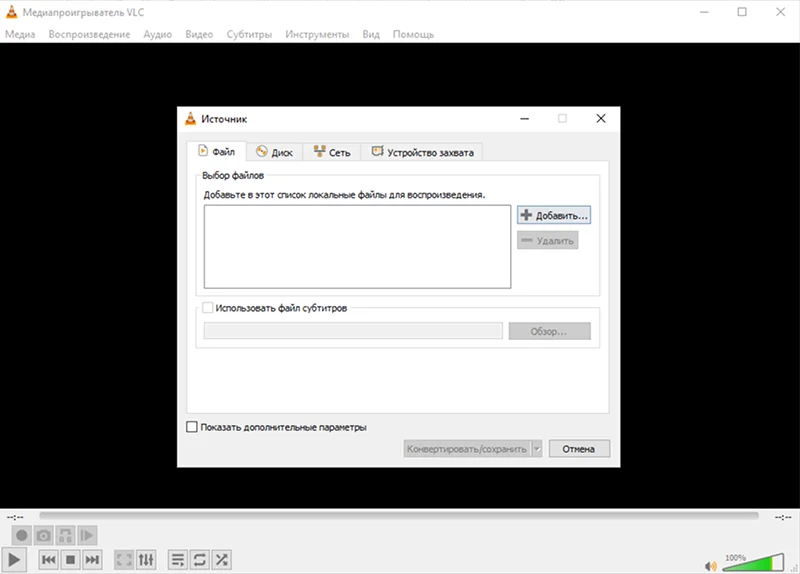This screenshot has height=574, width=800.
Task: Toggle the loop repeat icon
Action: click(x=199, y=560)
